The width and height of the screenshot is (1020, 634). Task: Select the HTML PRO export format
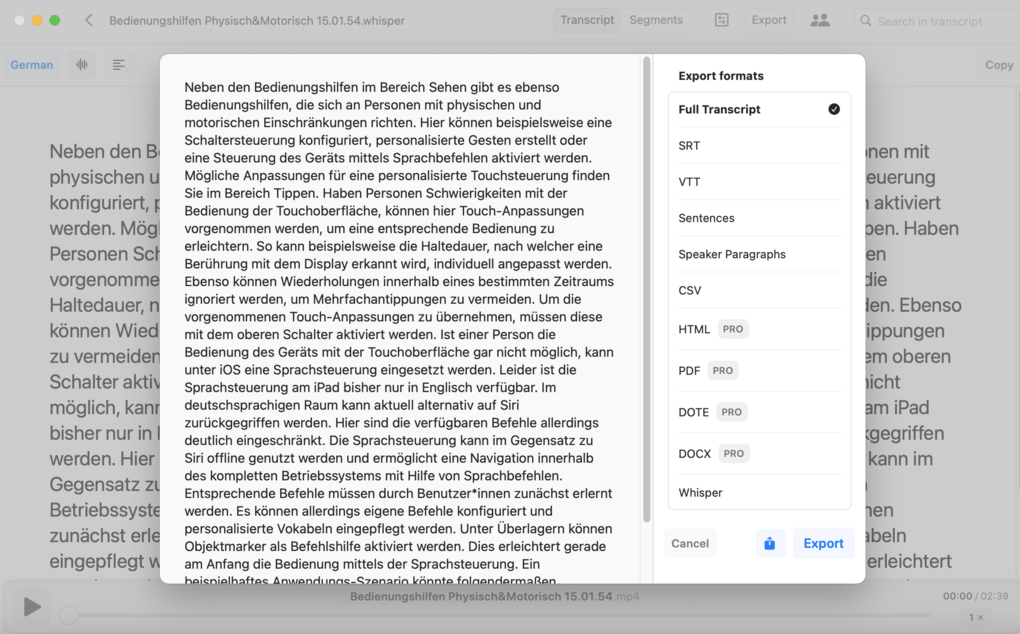tap(759, 329)
